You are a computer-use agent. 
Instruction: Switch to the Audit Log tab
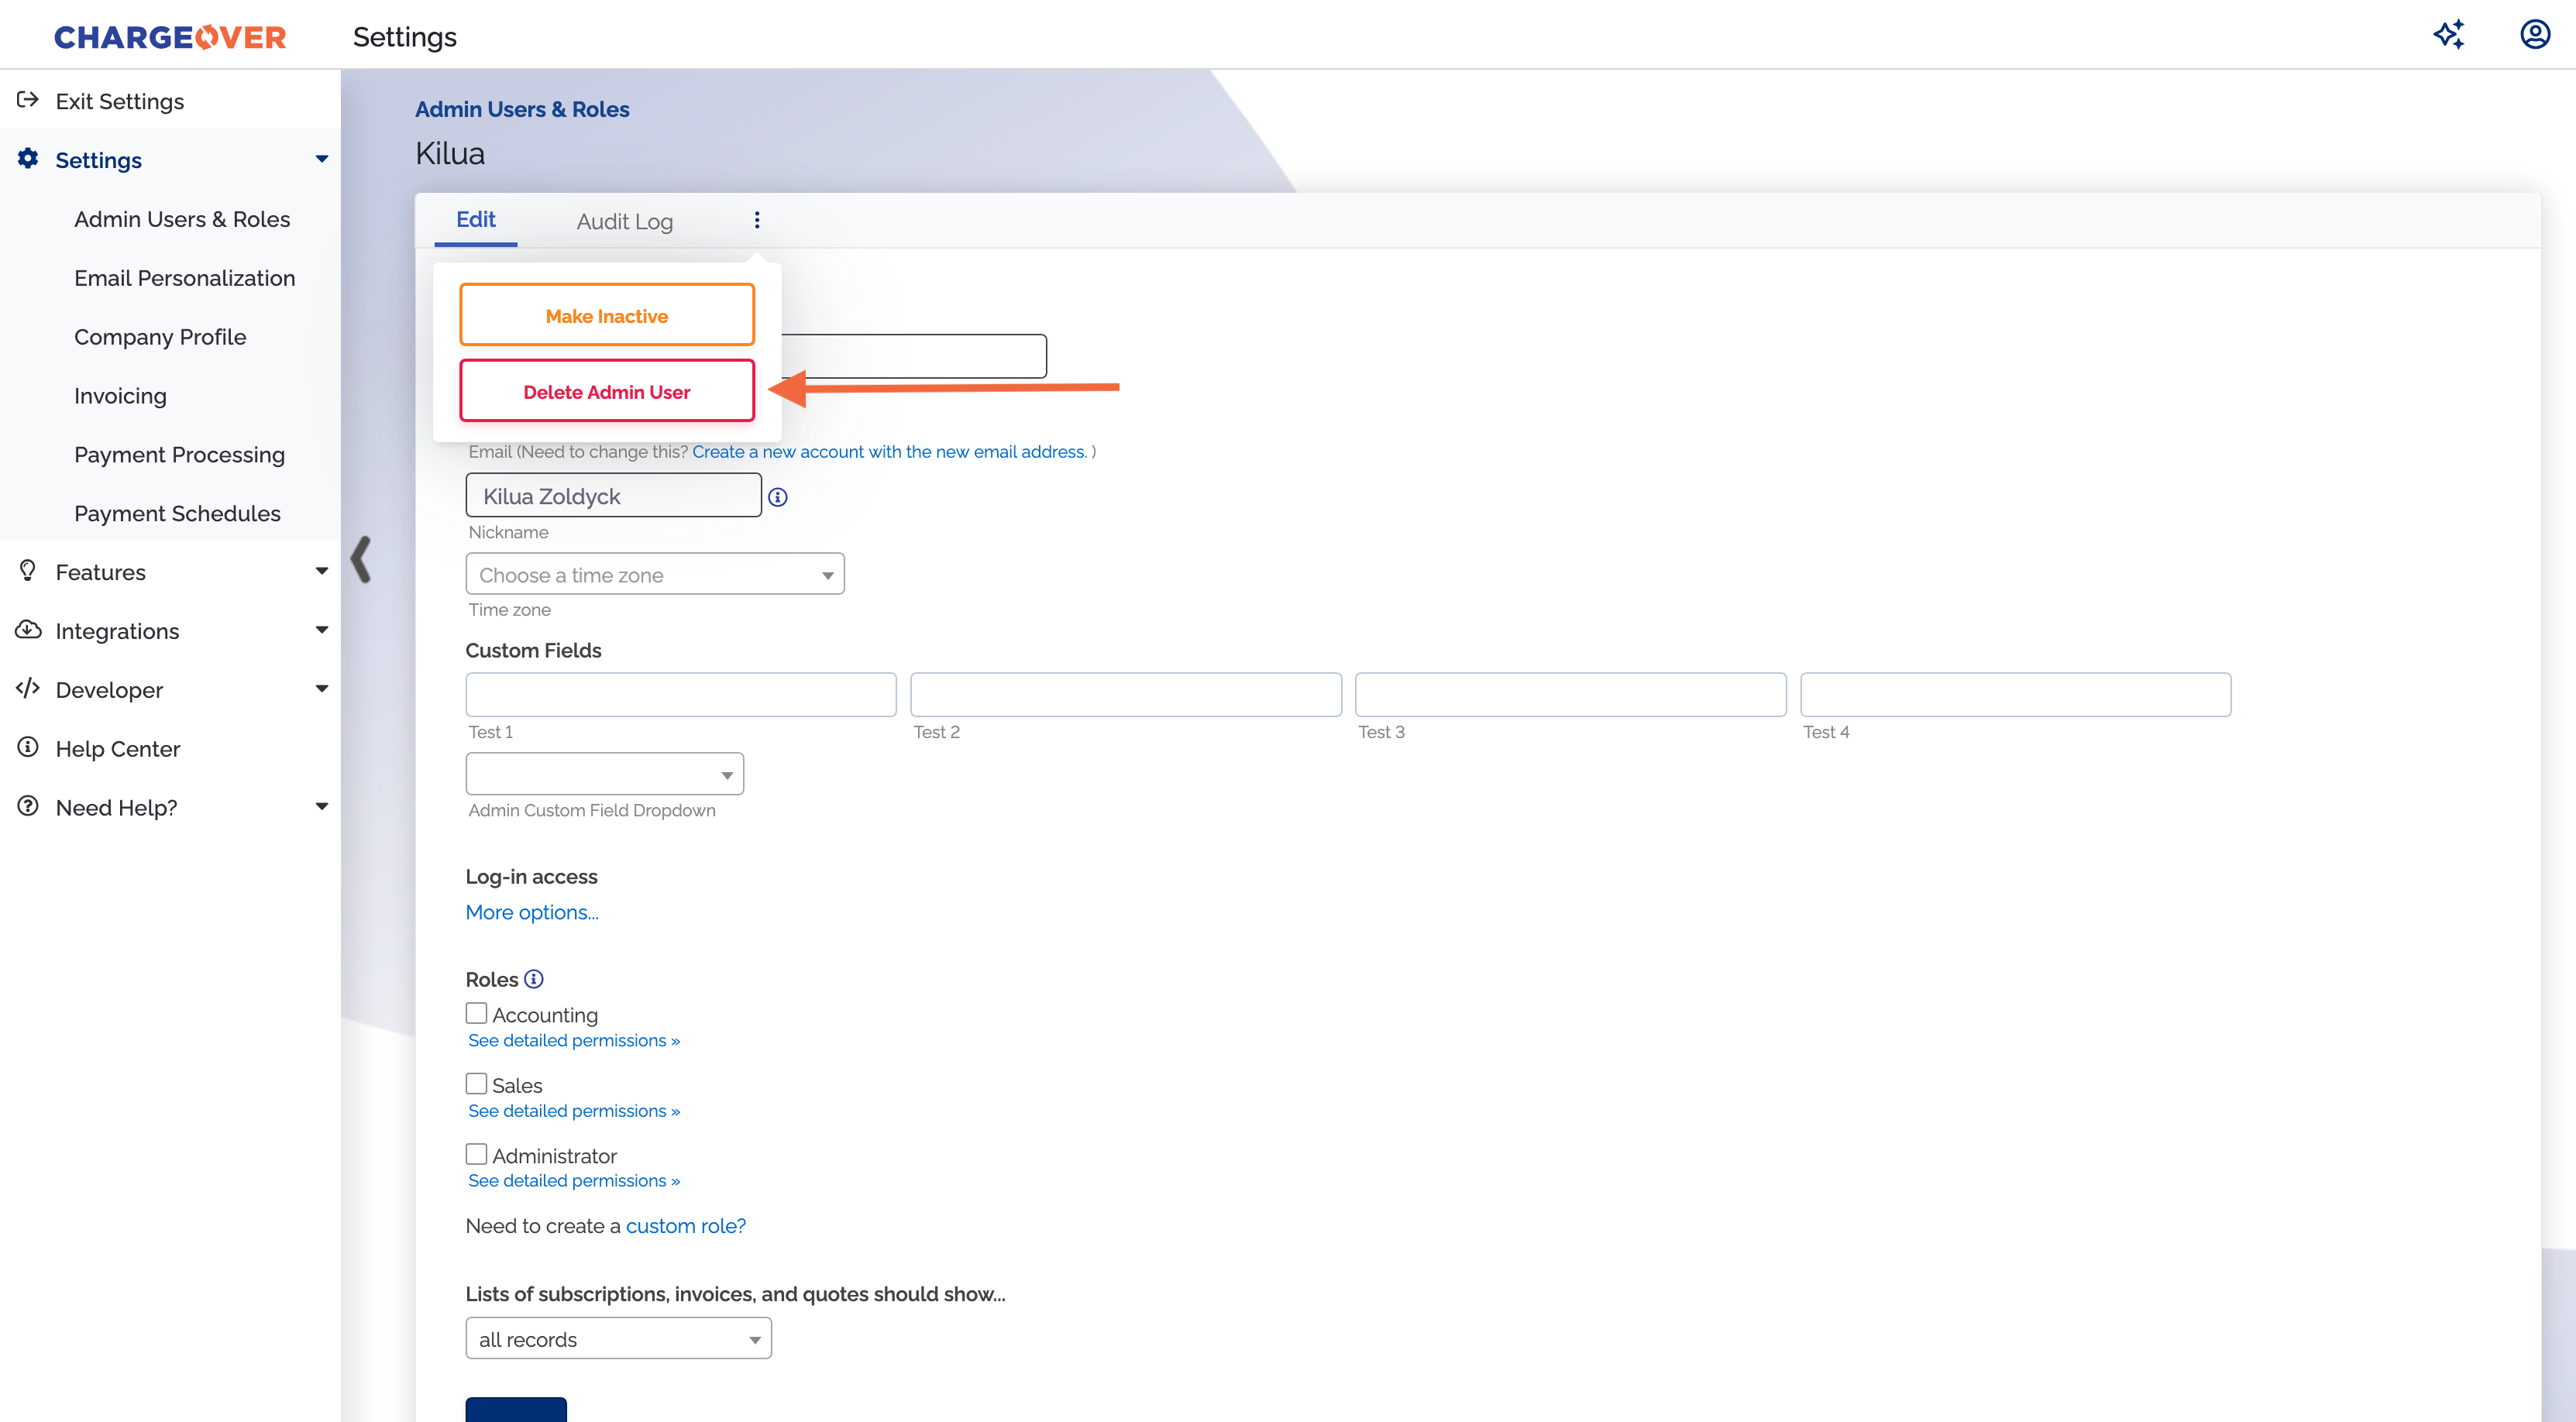[x=624, y=222]
